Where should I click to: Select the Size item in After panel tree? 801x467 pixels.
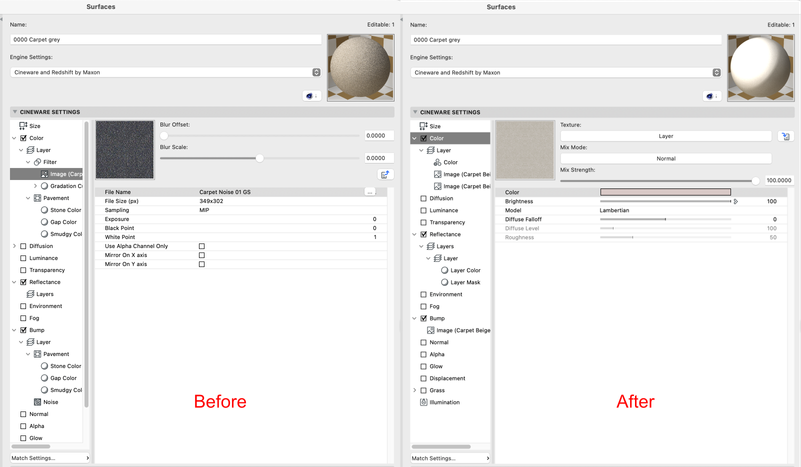430,126
